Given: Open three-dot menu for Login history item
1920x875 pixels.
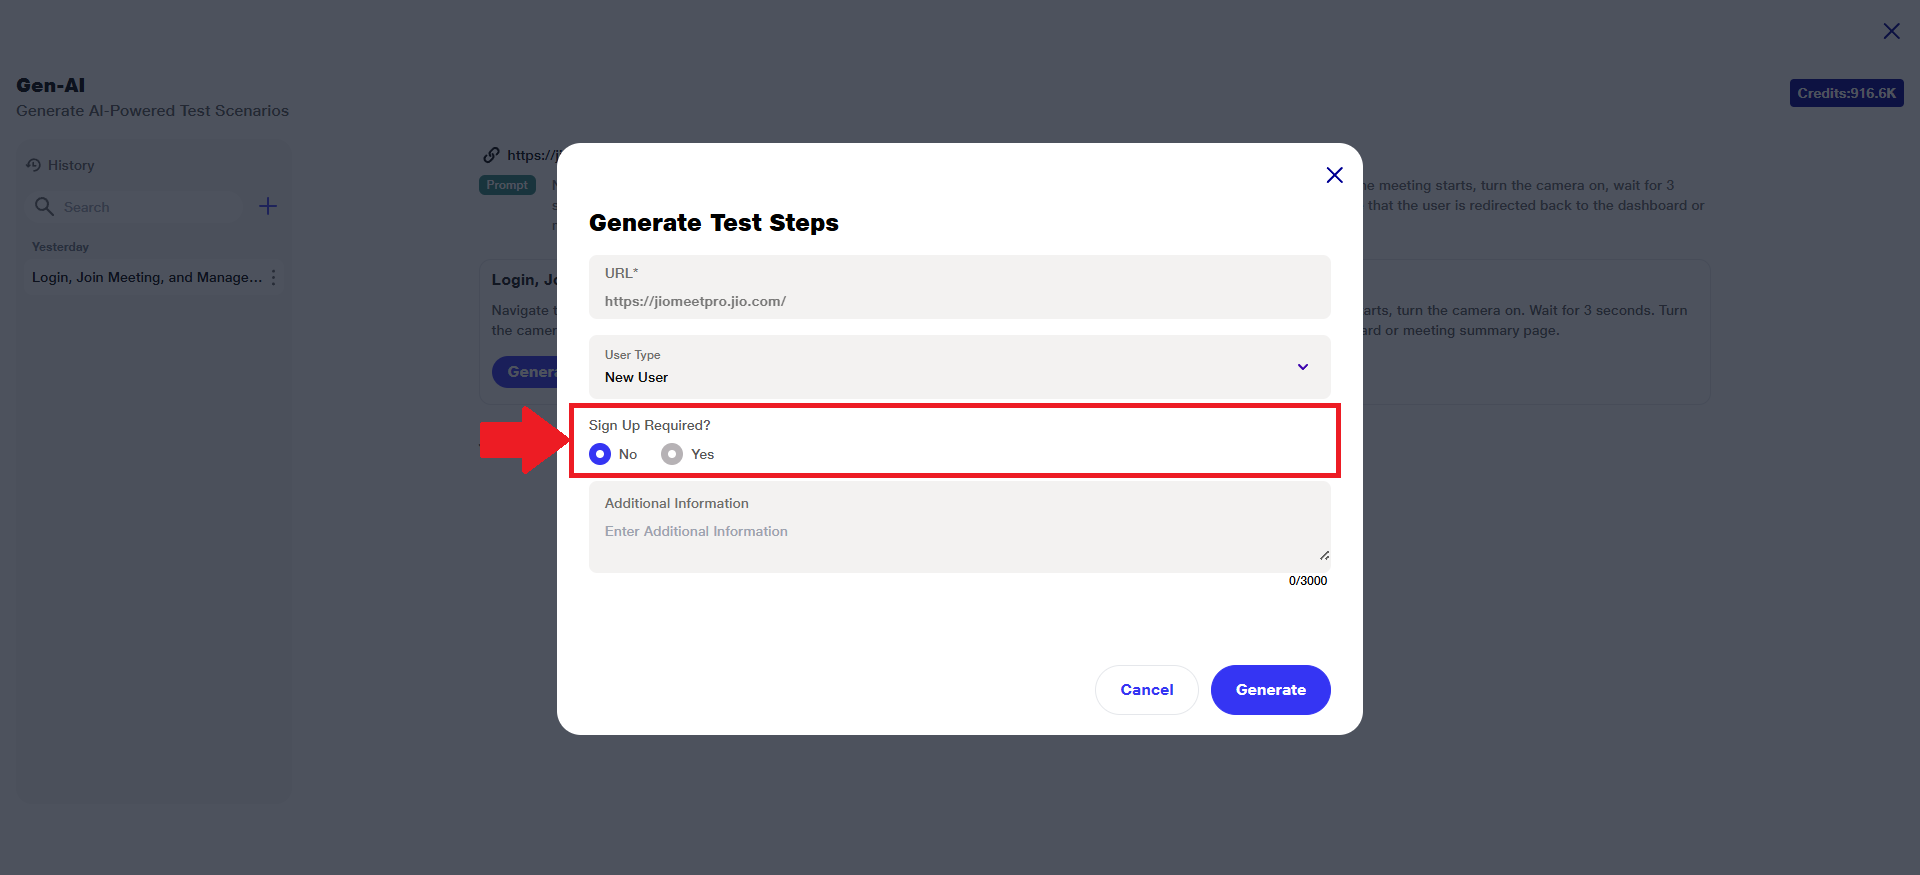Looking at the screenshot, I should point(274,277).
